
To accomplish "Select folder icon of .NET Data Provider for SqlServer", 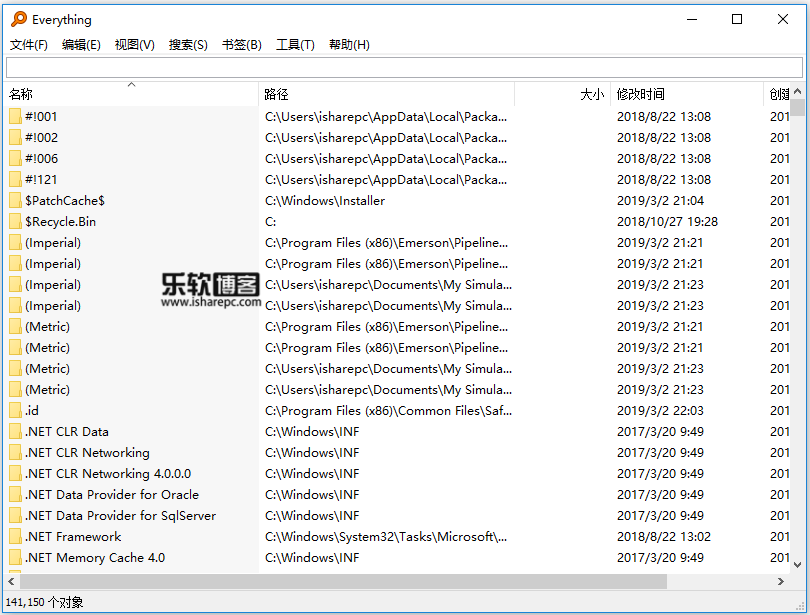I will (15, 516).
